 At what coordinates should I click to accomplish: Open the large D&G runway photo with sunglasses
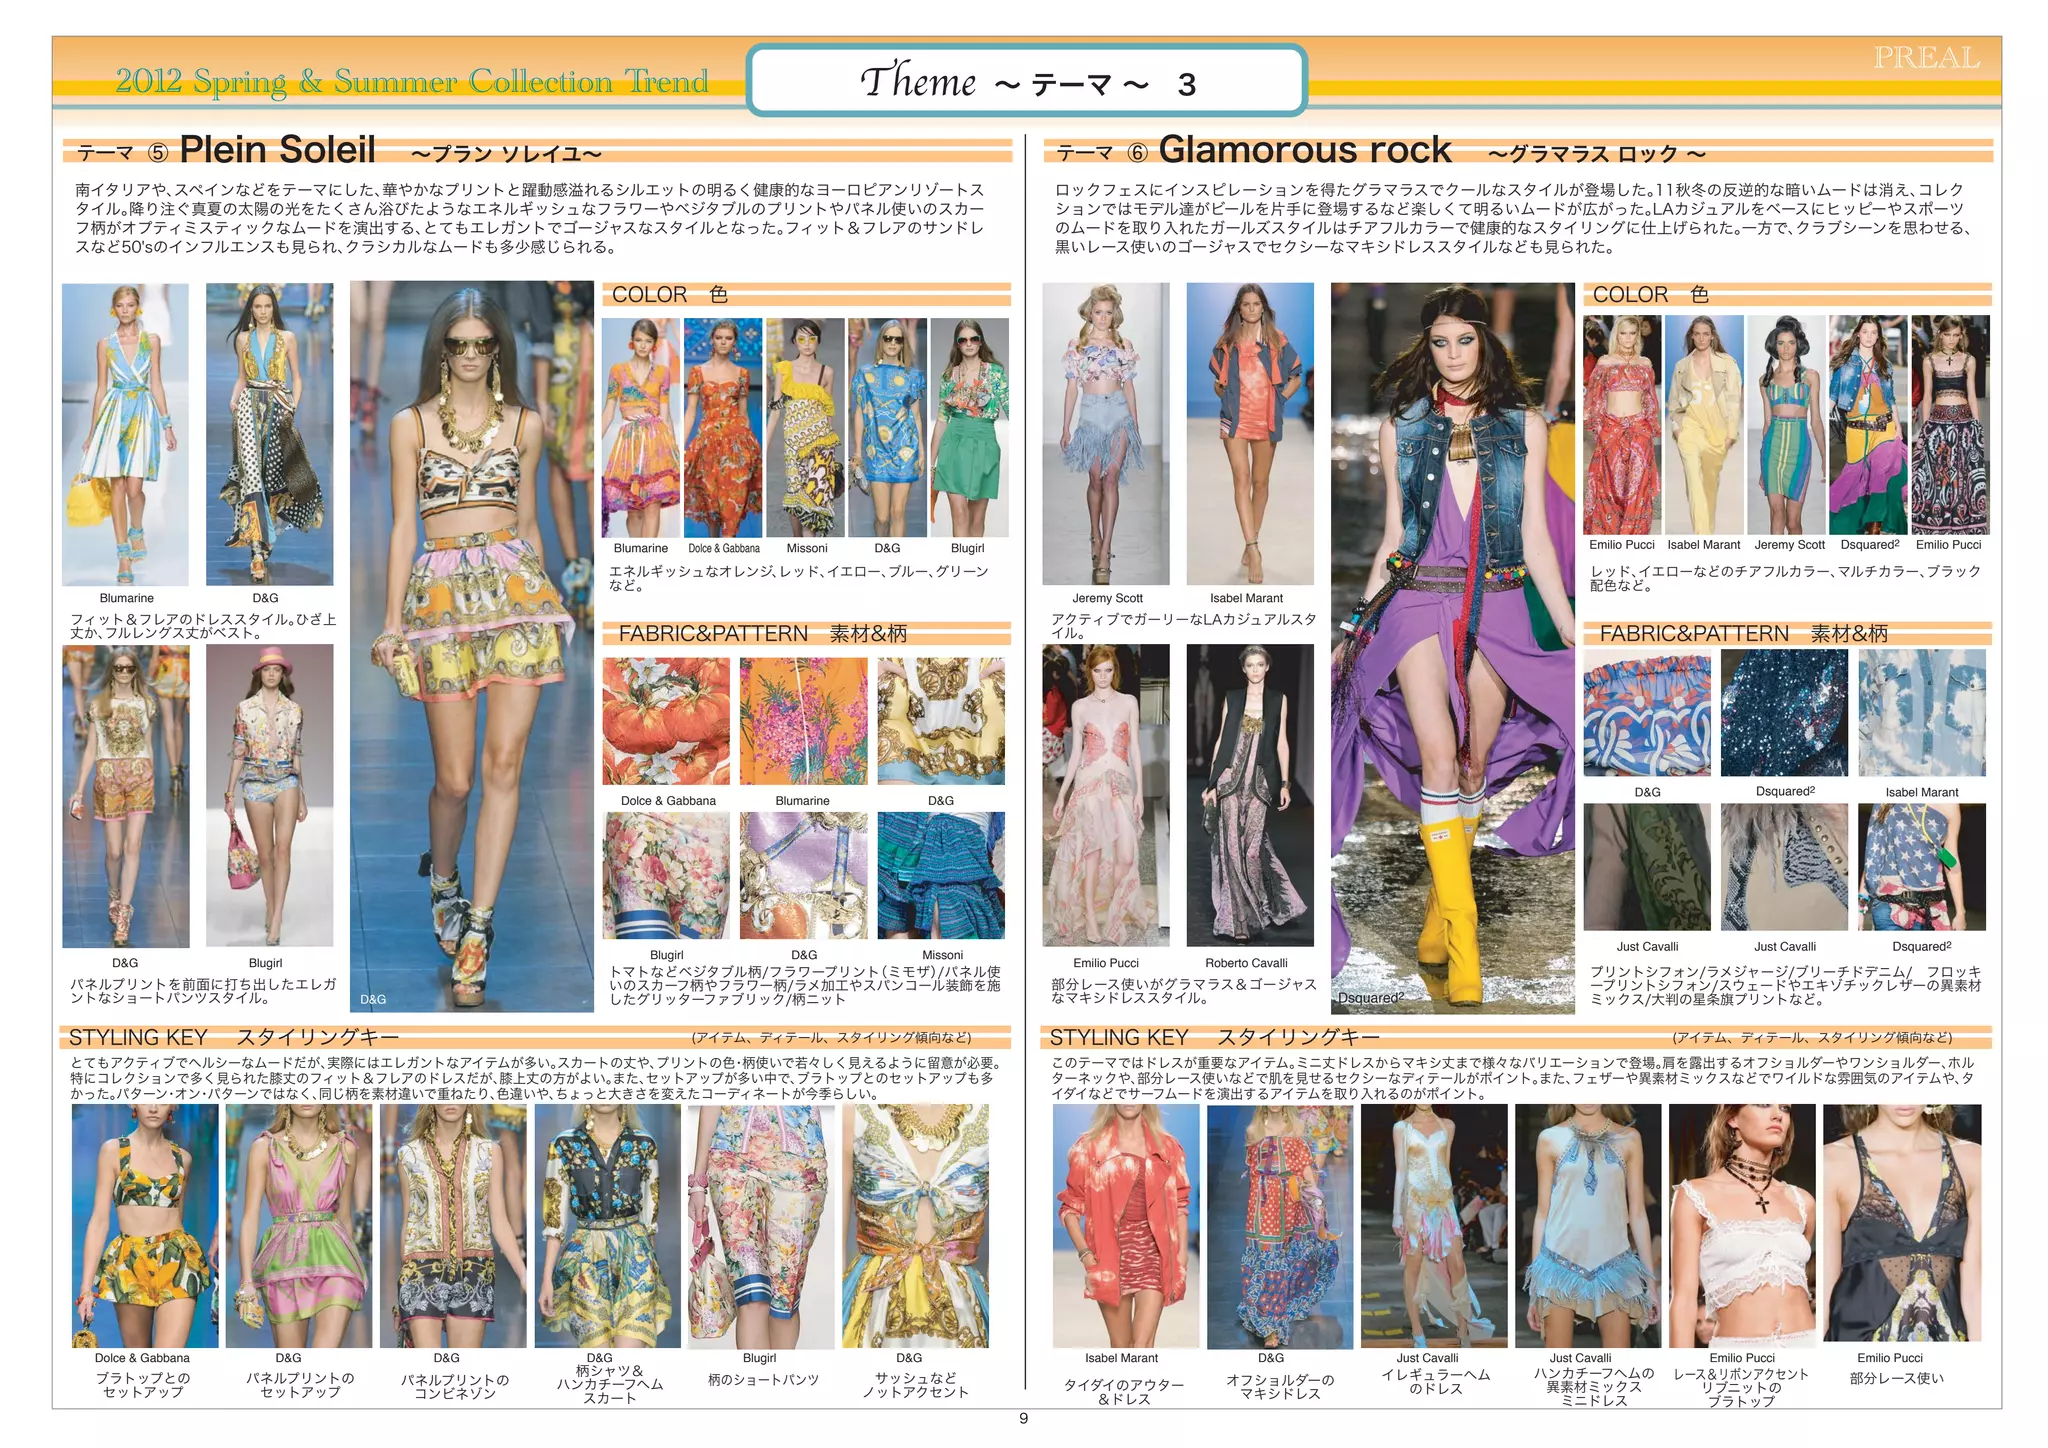(x=472, y=646)
